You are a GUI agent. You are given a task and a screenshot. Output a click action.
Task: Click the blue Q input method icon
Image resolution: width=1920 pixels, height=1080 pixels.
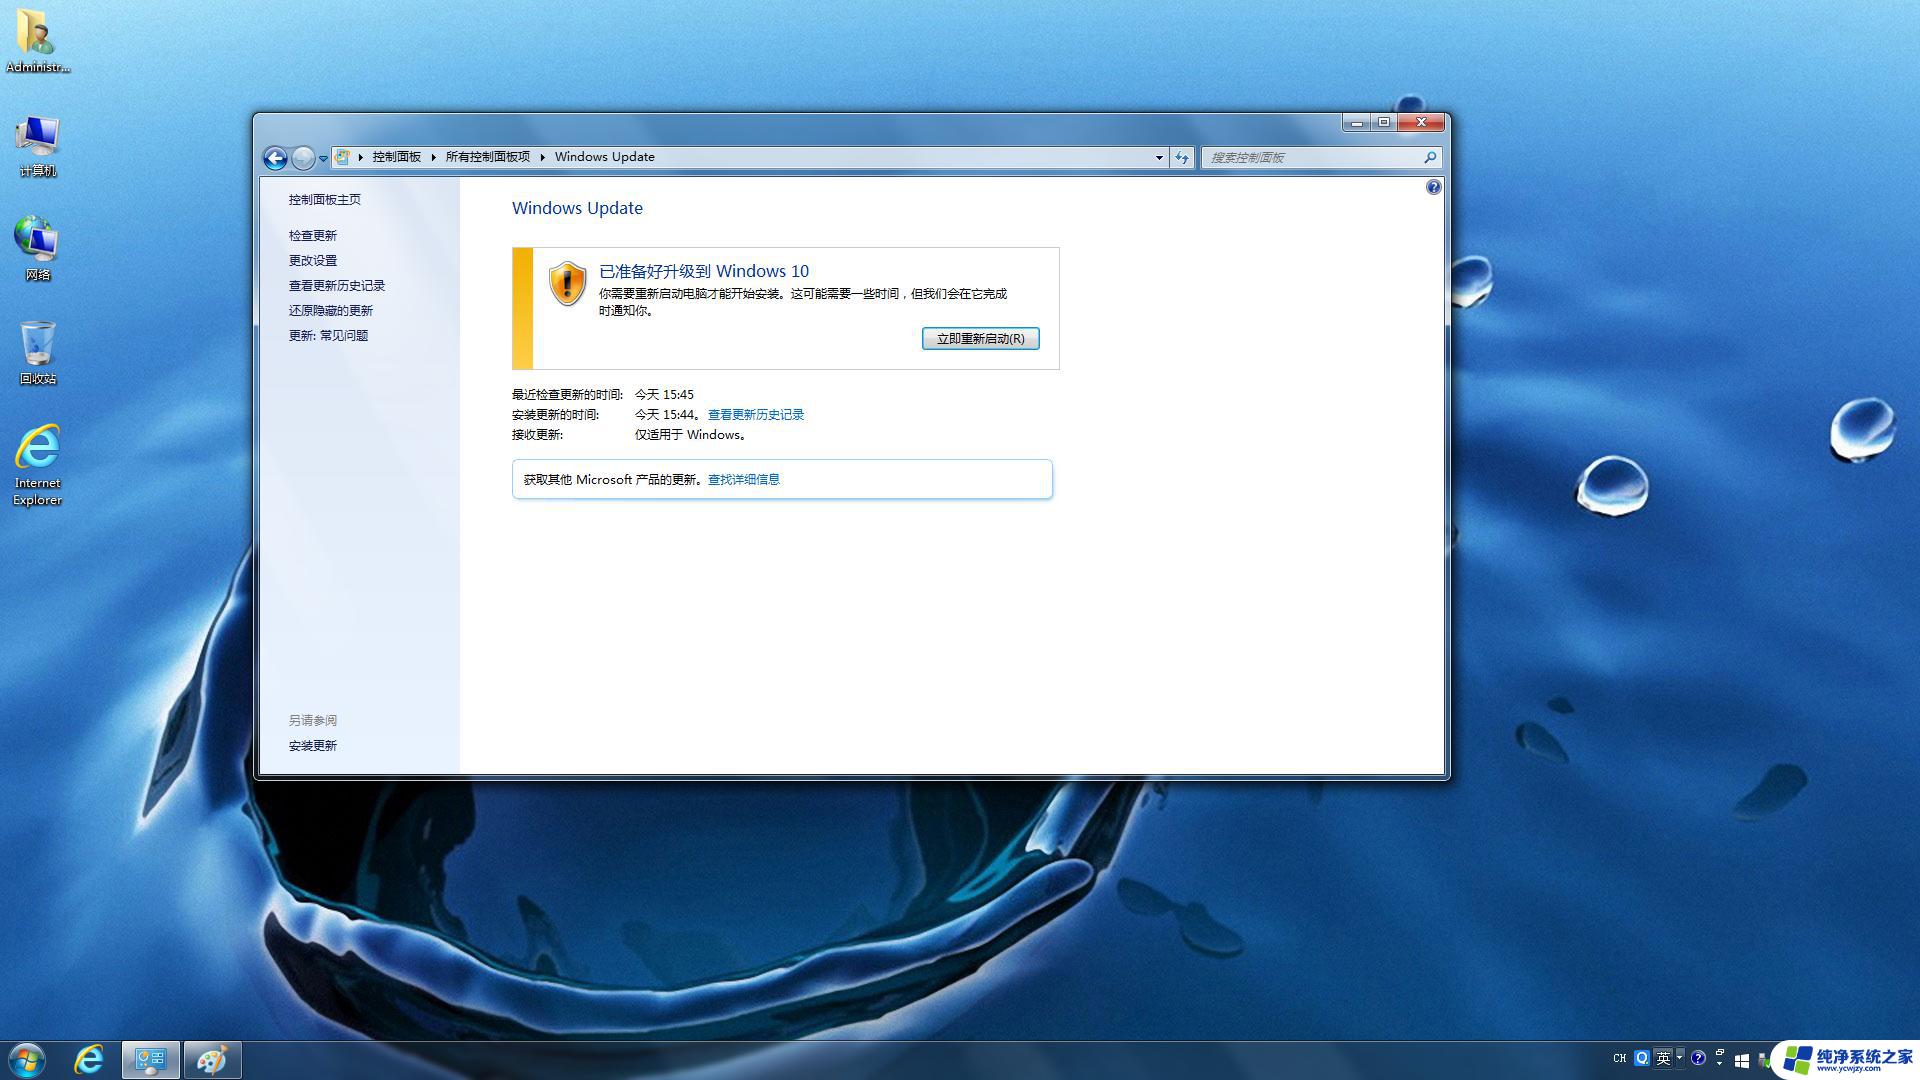pyautogui.click(x=1641, y=1058)
